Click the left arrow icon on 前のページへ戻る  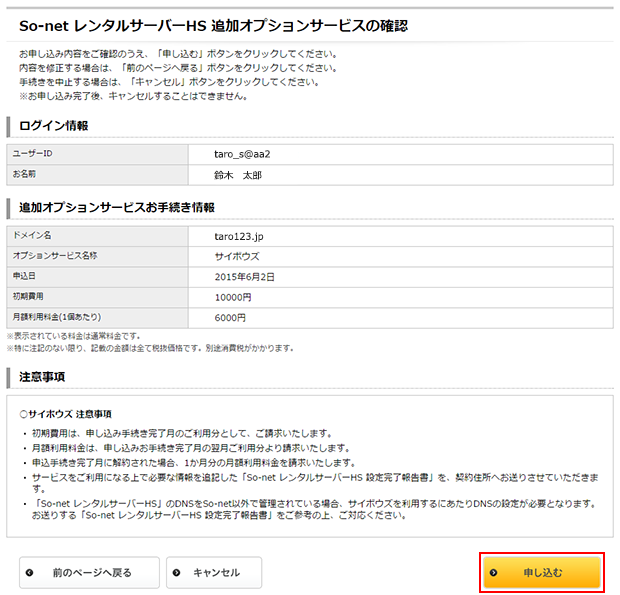click(29, 573)
